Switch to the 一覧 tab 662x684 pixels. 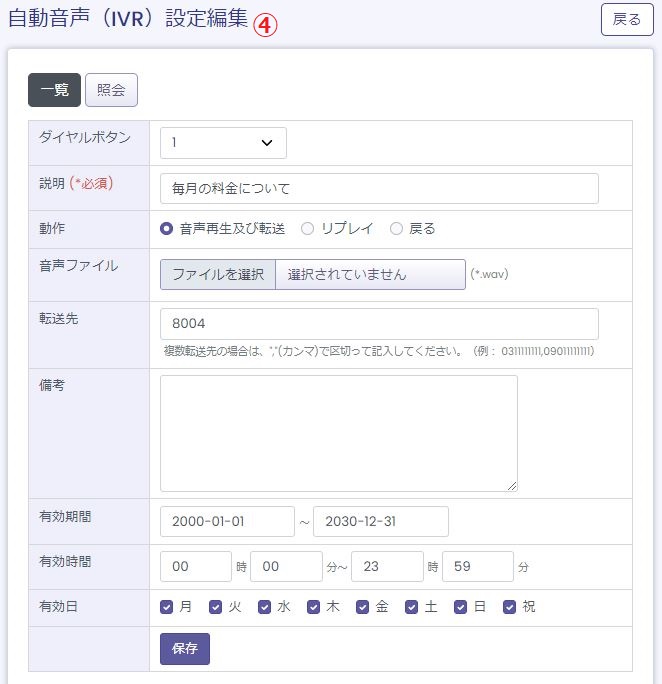[54, 90]
